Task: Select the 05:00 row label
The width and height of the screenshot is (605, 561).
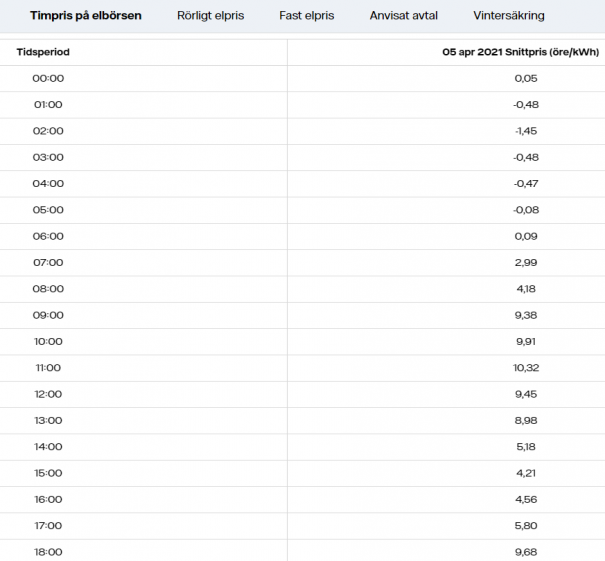Action: 48,210
